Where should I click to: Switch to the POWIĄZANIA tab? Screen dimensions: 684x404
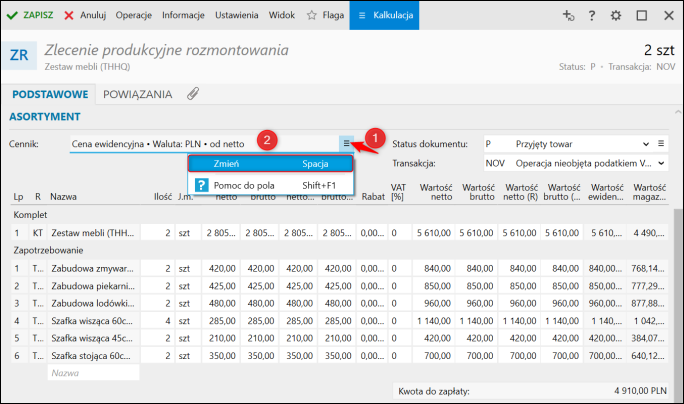tap(137, 94)
